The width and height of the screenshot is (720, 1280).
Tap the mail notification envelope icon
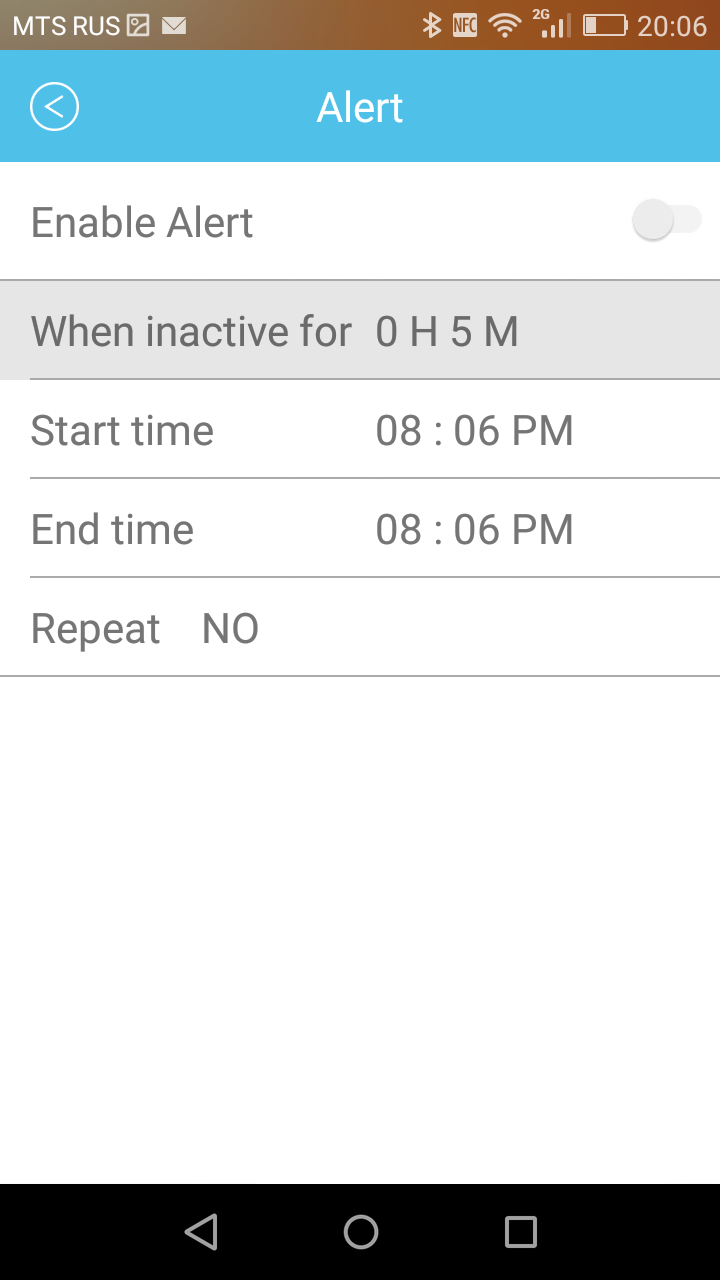pos(174,25)
